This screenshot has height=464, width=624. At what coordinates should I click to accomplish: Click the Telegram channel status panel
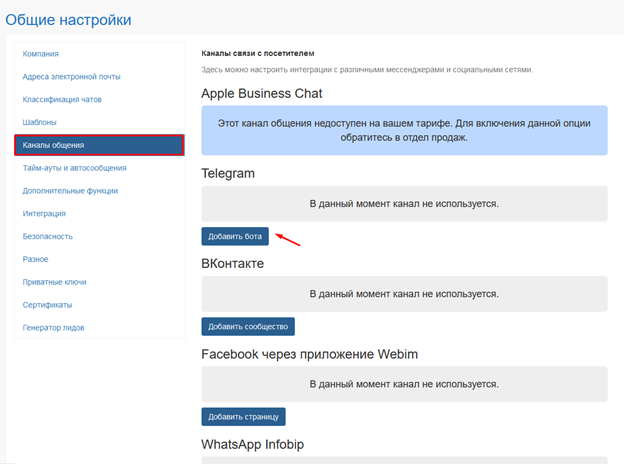404,204
